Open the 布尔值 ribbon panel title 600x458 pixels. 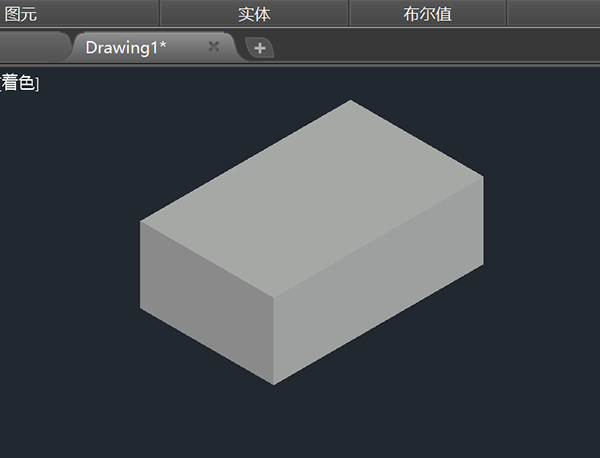pos(427,15)
